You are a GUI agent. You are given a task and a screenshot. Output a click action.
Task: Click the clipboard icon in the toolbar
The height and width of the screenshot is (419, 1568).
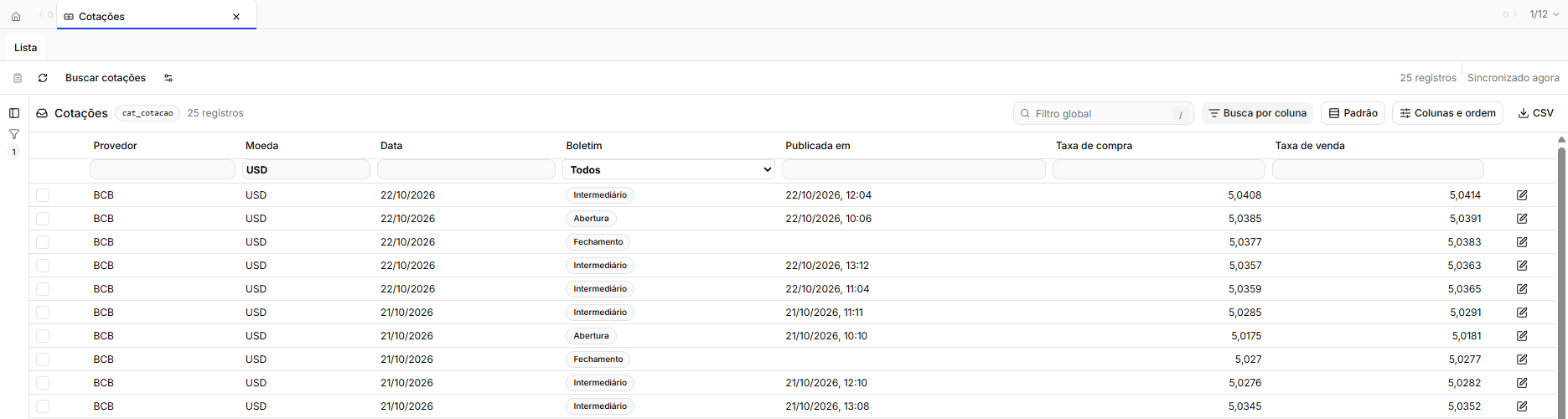pyautogui.click(x=17, y=78)
